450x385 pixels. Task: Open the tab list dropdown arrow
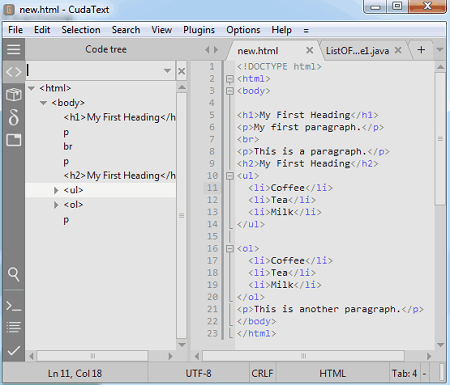pyautogui.click(x=440, y=50)
